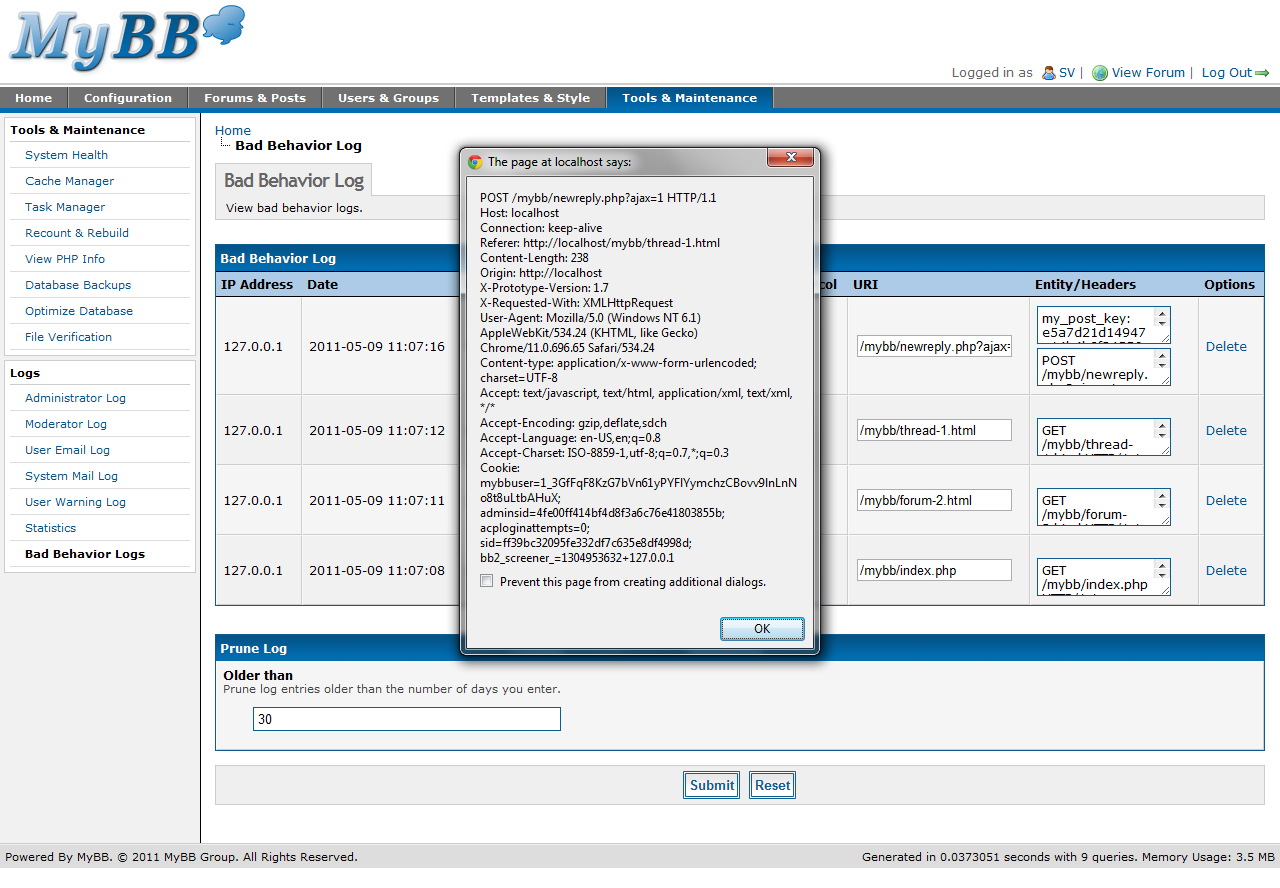Go to Database Backups page
The width and height of the screenshot is (1280, 888).
coord(78,285)
